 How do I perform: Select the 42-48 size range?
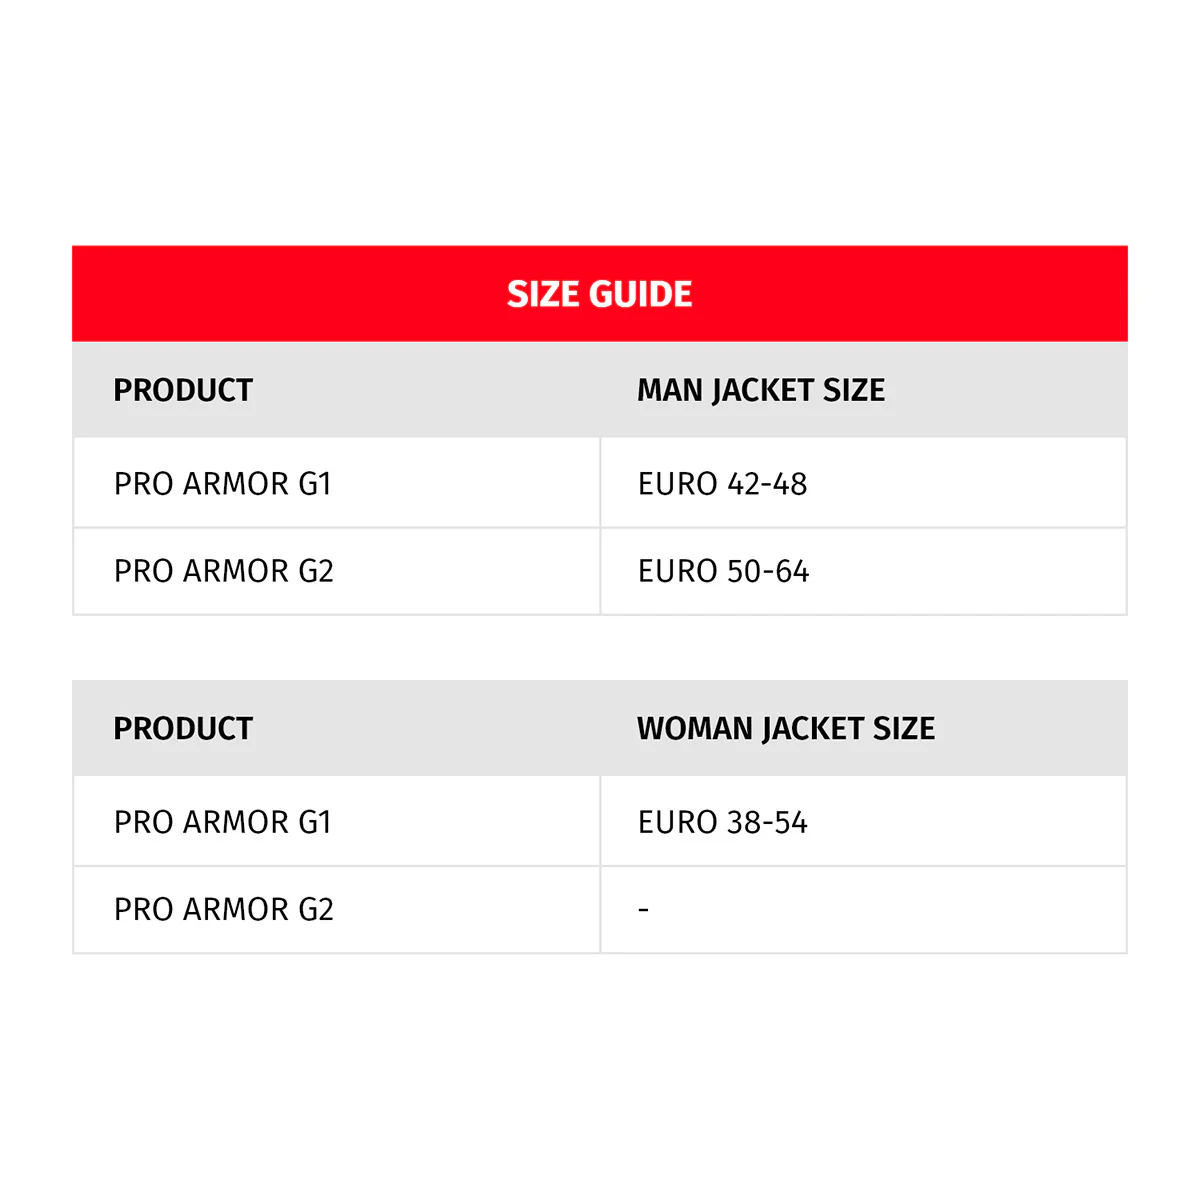(x=767, y=484)
